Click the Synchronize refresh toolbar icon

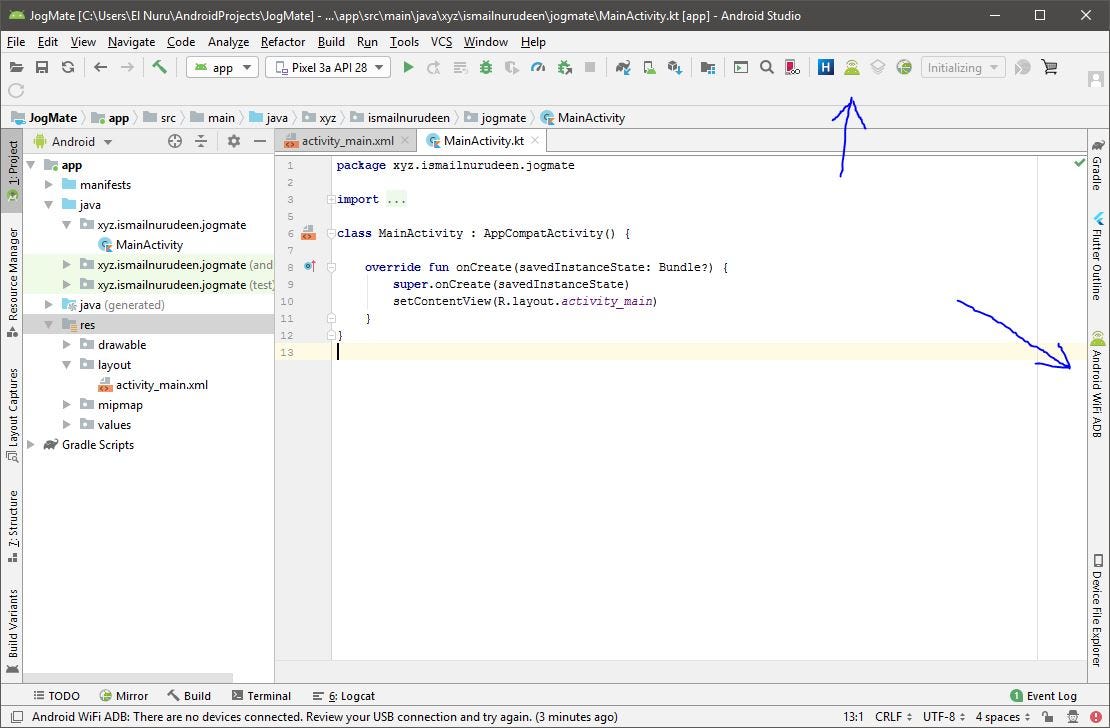pyautogui.click(x=68, y=67)
